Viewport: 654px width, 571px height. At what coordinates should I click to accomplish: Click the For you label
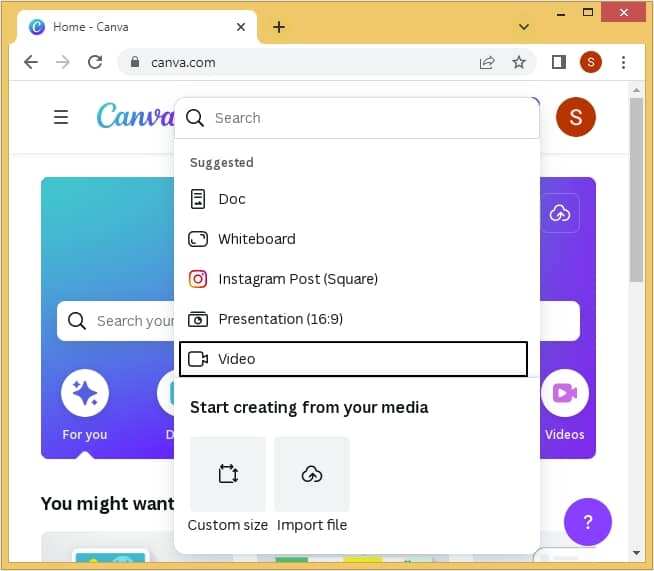85,435
